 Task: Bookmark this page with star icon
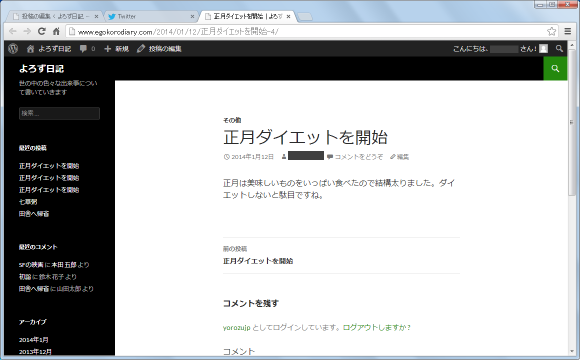pos(552,31)
